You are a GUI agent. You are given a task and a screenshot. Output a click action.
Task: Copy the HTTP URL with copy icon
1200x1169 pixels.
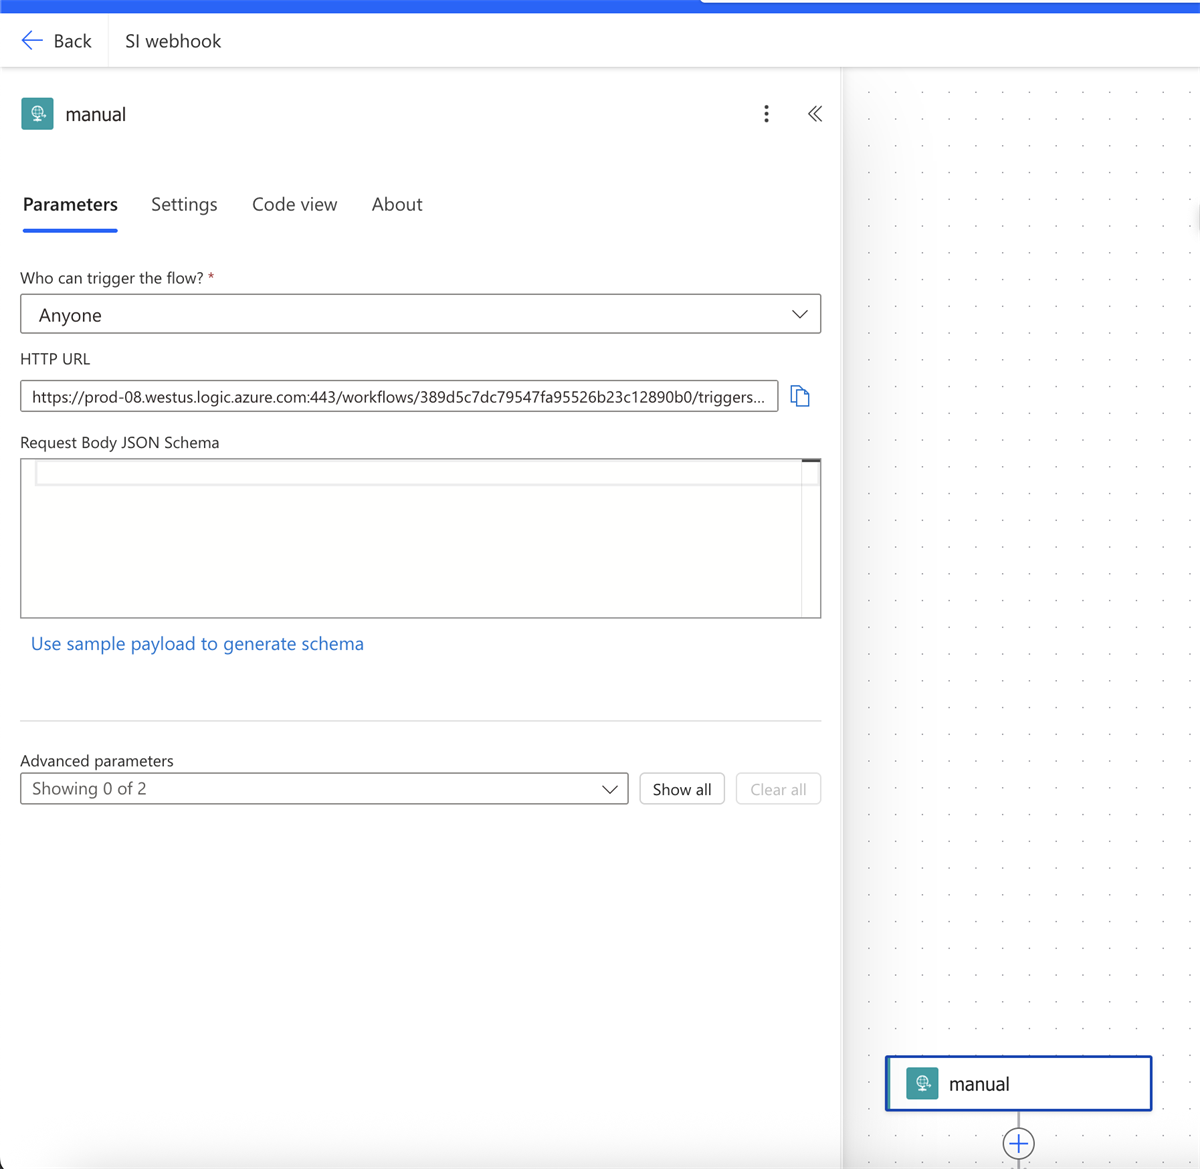[x=800, y=397]
